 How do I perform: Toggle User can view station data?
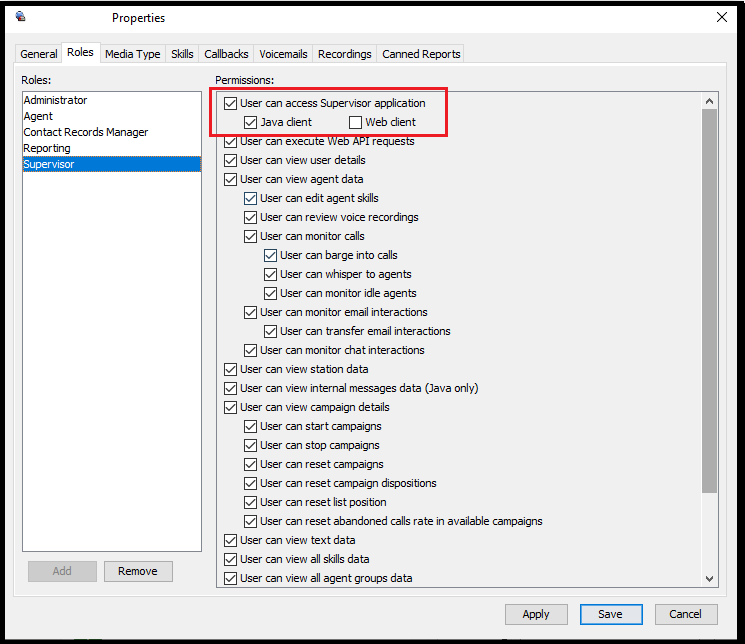tap(230, 369)
